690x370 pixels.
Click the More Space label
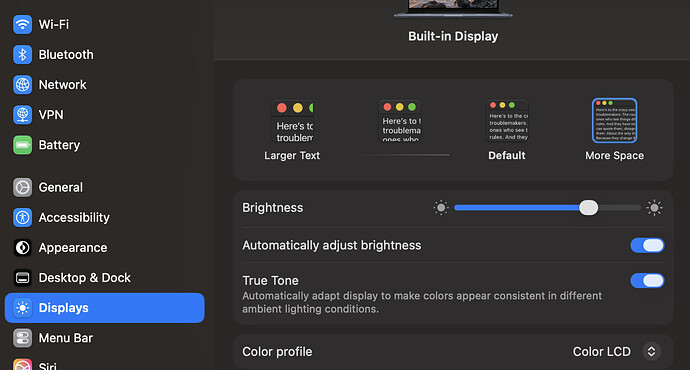click(x=614, y=155)
